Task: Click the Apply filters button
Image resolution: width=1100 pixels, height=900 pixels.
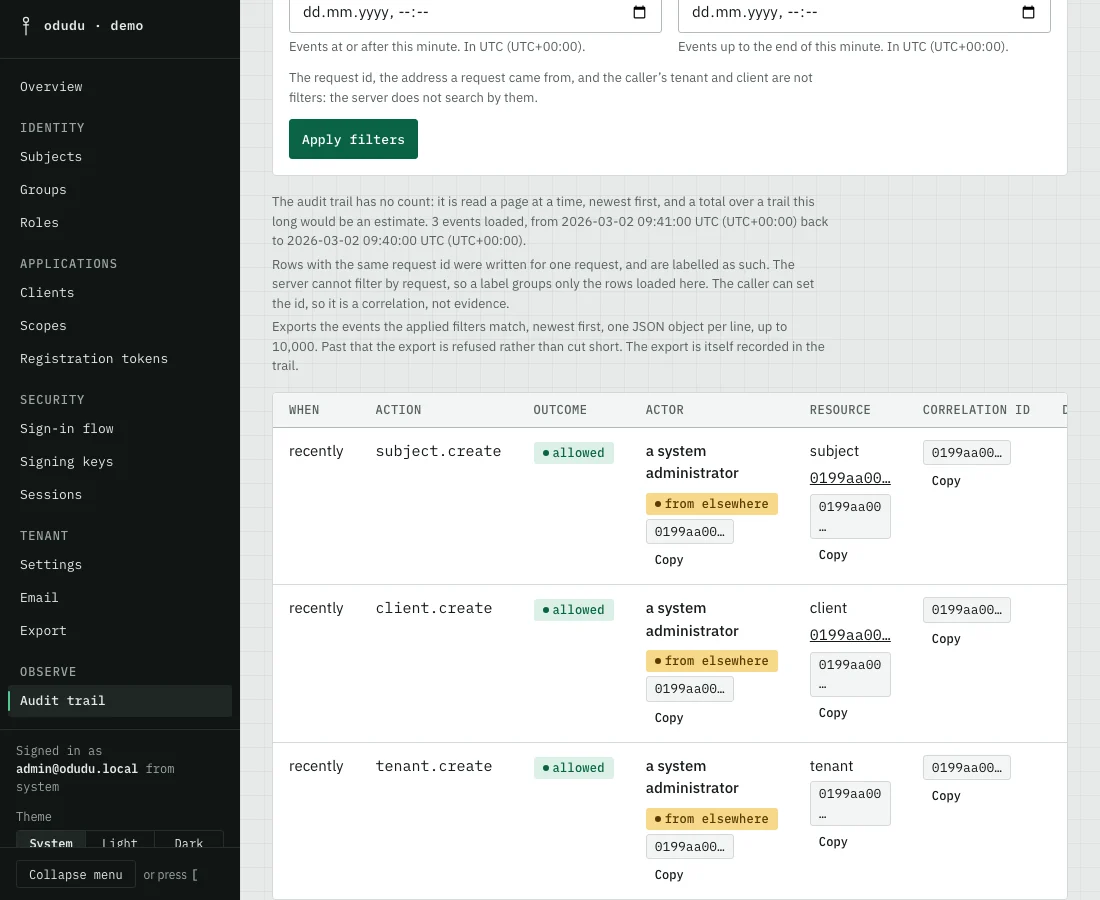Action: pyautogui.click(x=353, y=139)
